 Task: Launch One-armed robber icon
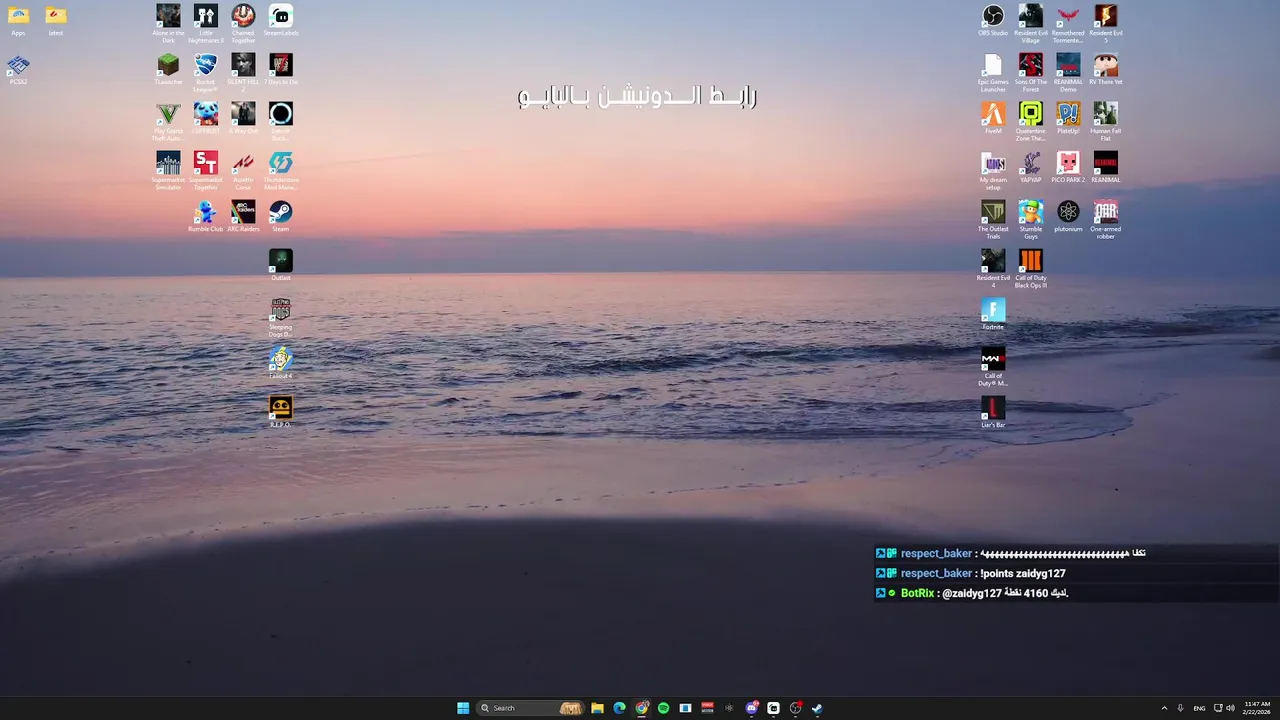point(1106,219)
